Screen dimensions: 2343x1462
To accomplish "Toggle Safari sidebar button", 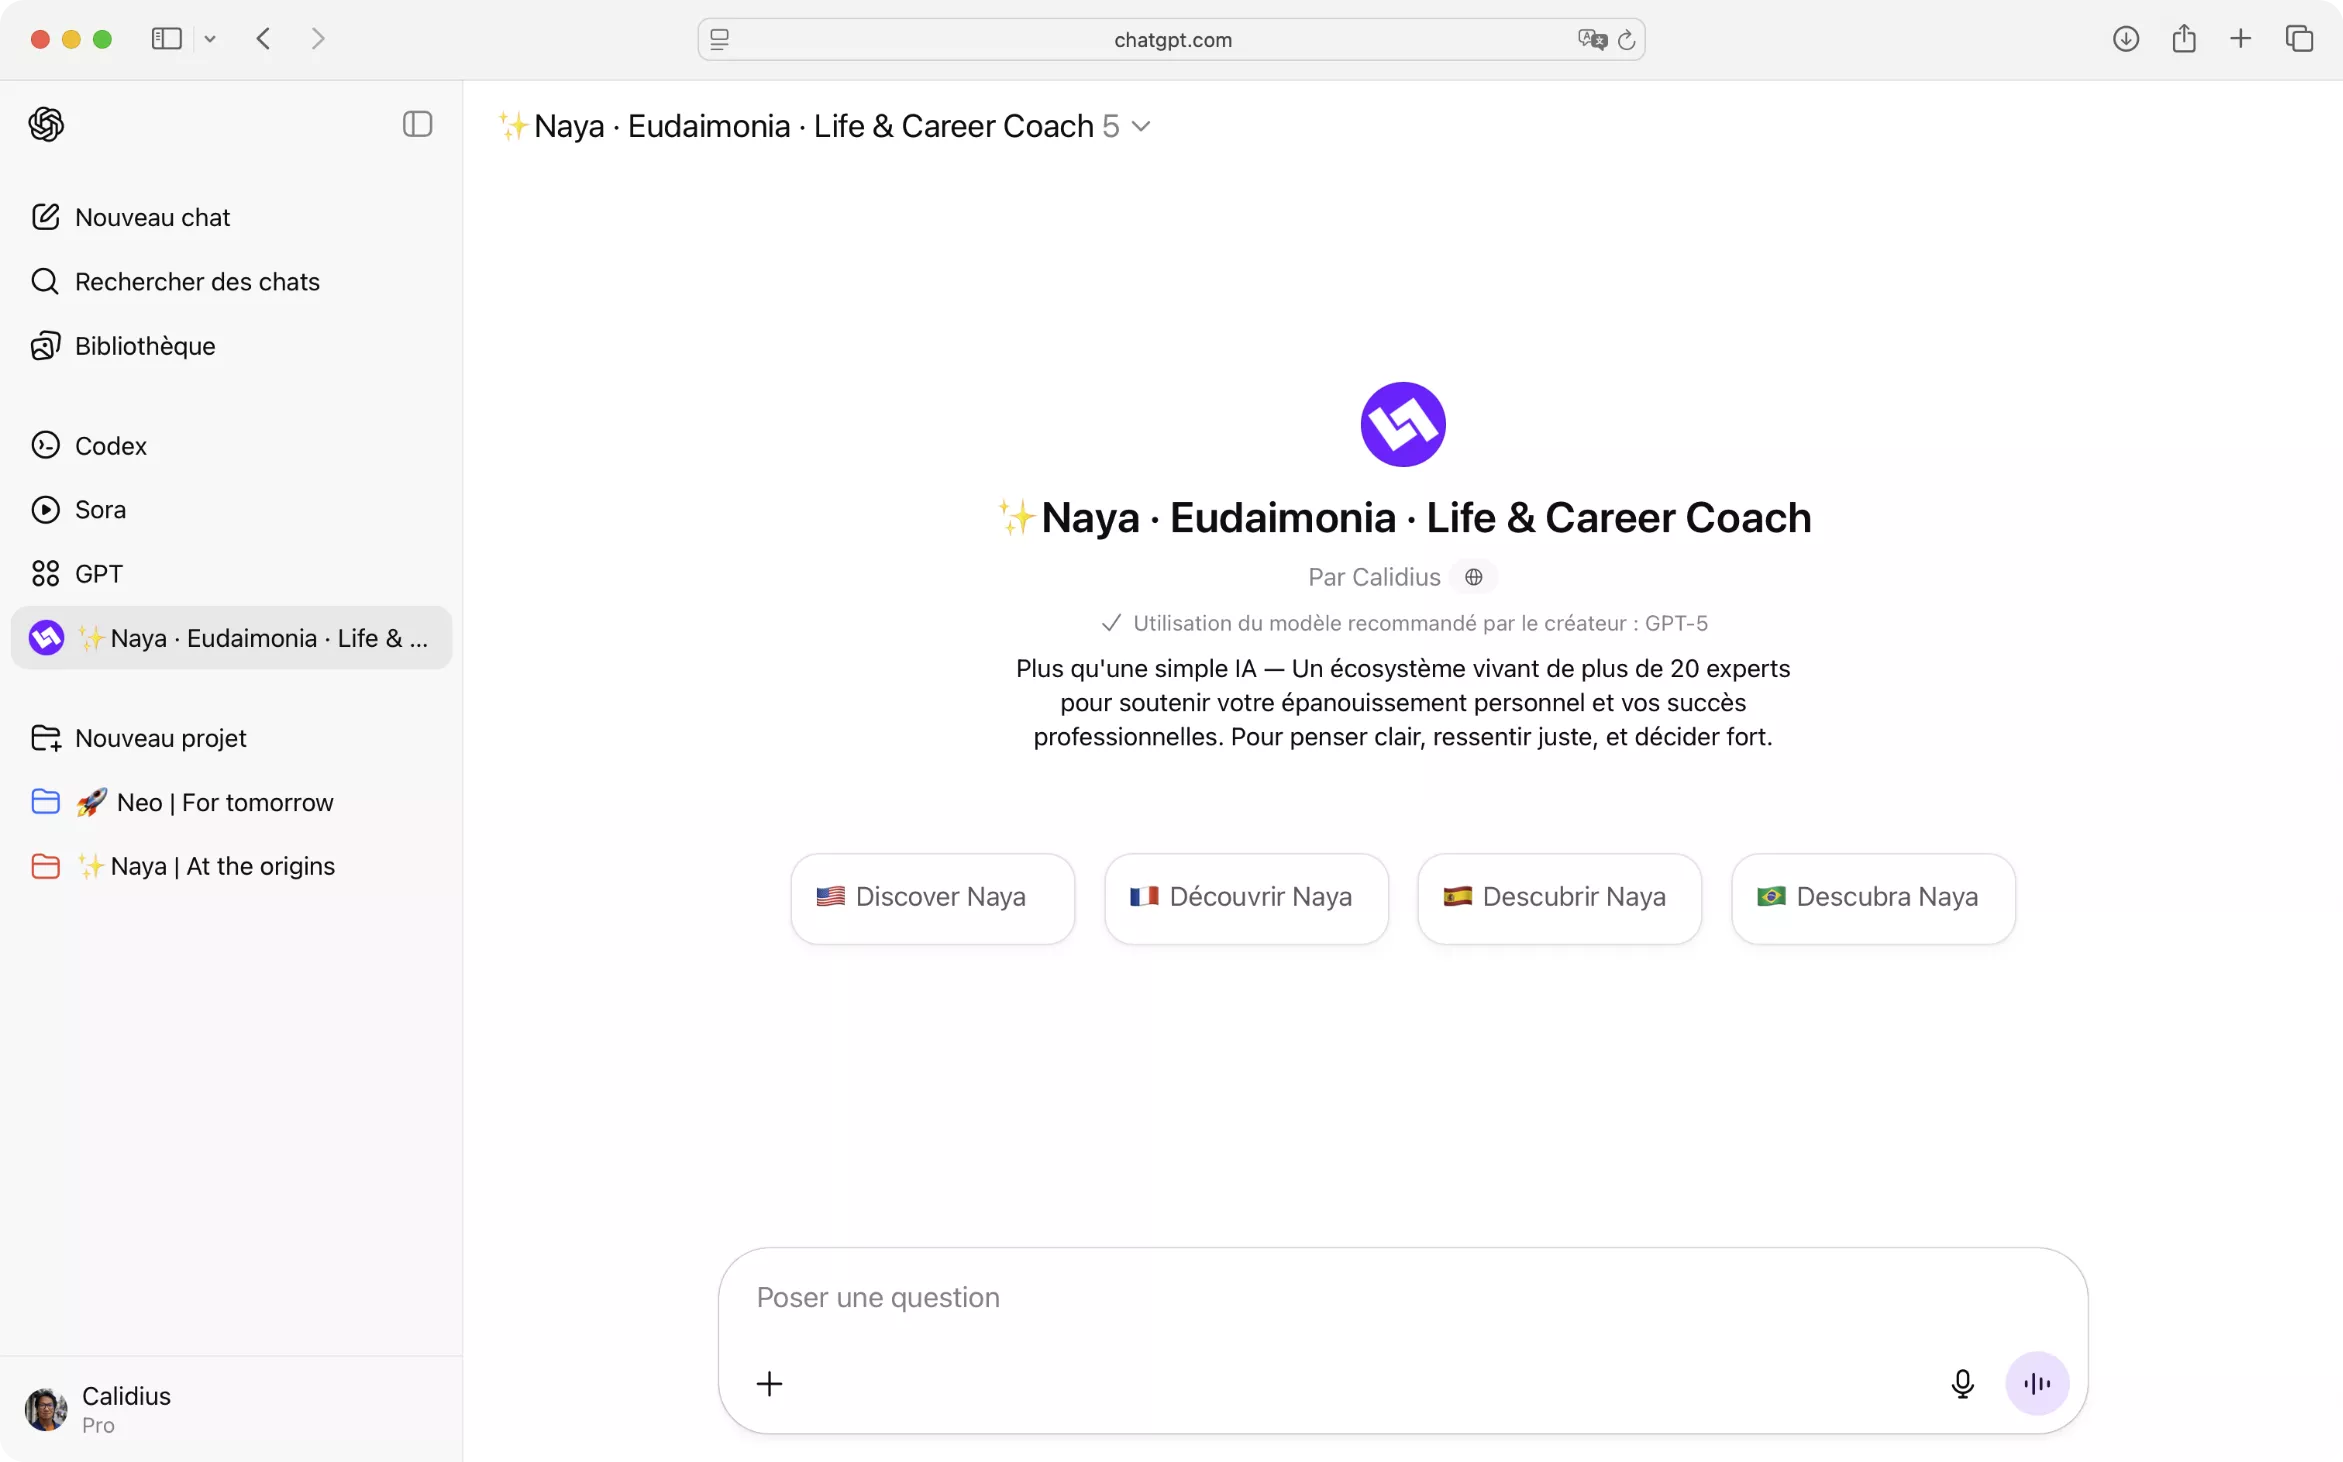I will tap(166, 39).
